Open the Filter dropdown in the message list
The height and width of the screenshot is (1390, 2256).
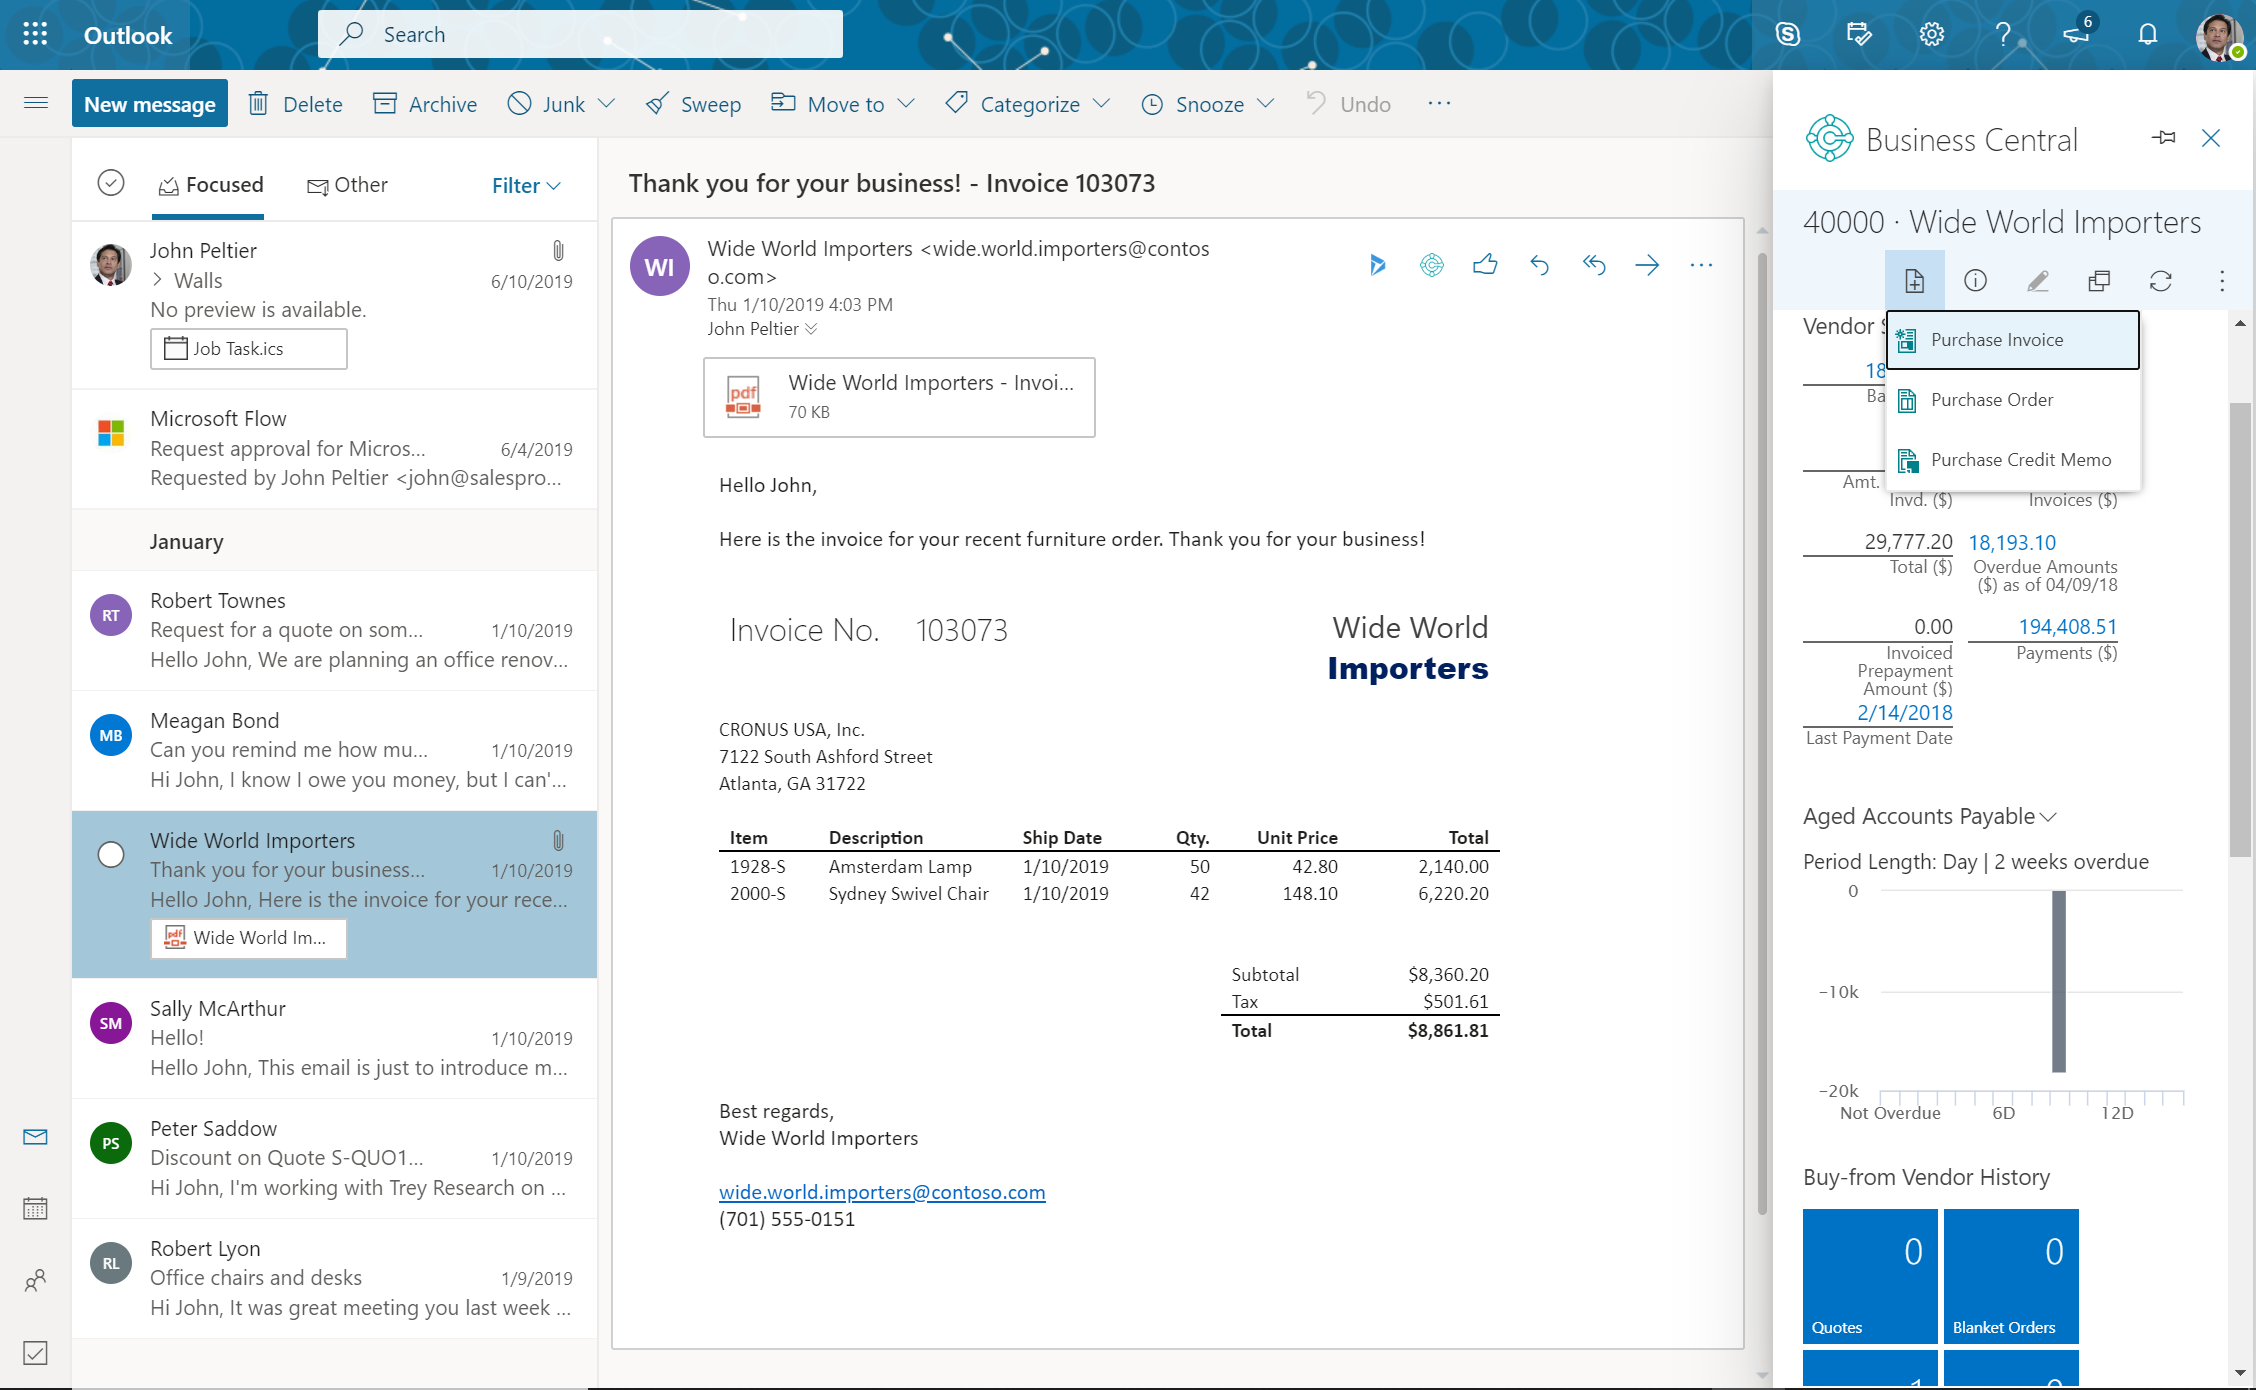pyautogui.click(x=525, y=185)
